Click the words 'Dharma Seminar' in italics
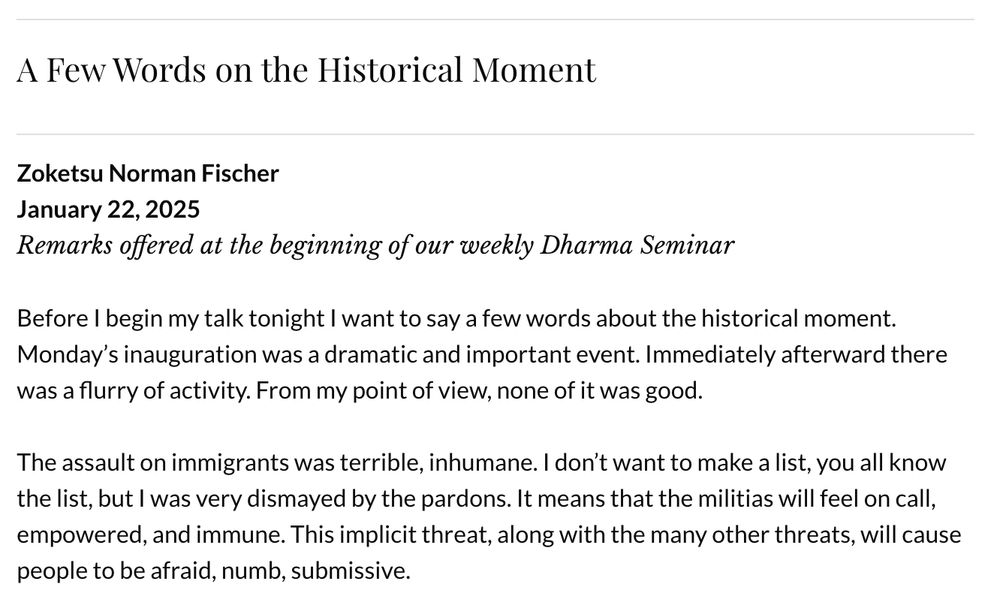Screen dimensions: 1000x599 (x=637, y=246)
